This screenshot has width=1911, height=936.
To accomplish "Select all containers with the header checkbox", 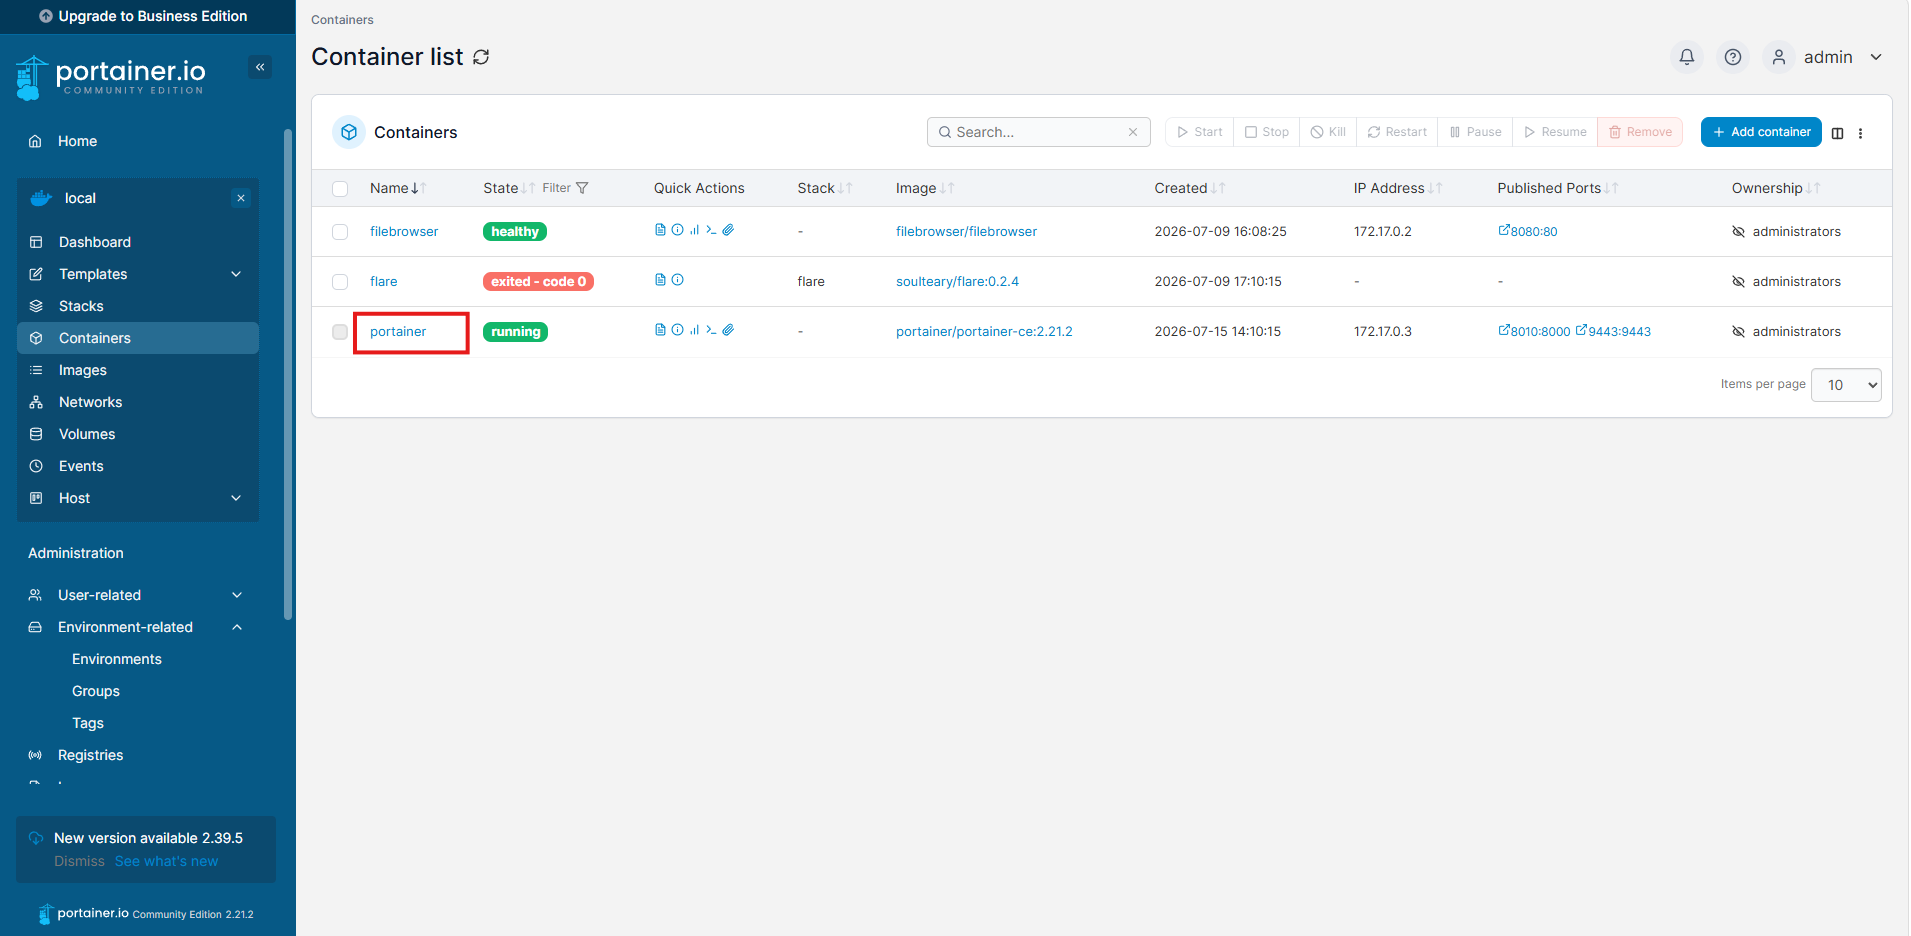I will 340,189.
